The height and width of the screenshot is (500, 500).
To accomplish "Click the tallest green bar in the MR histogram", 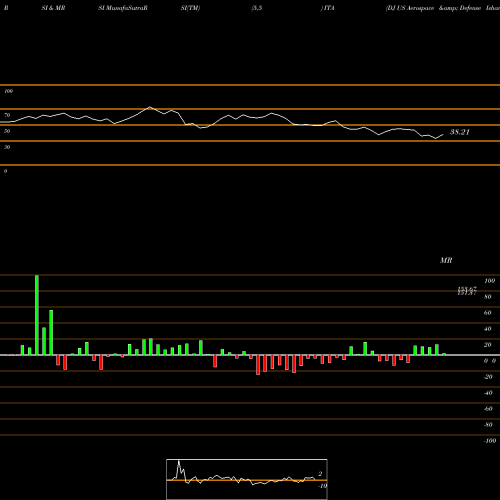I will click(37, 315).
